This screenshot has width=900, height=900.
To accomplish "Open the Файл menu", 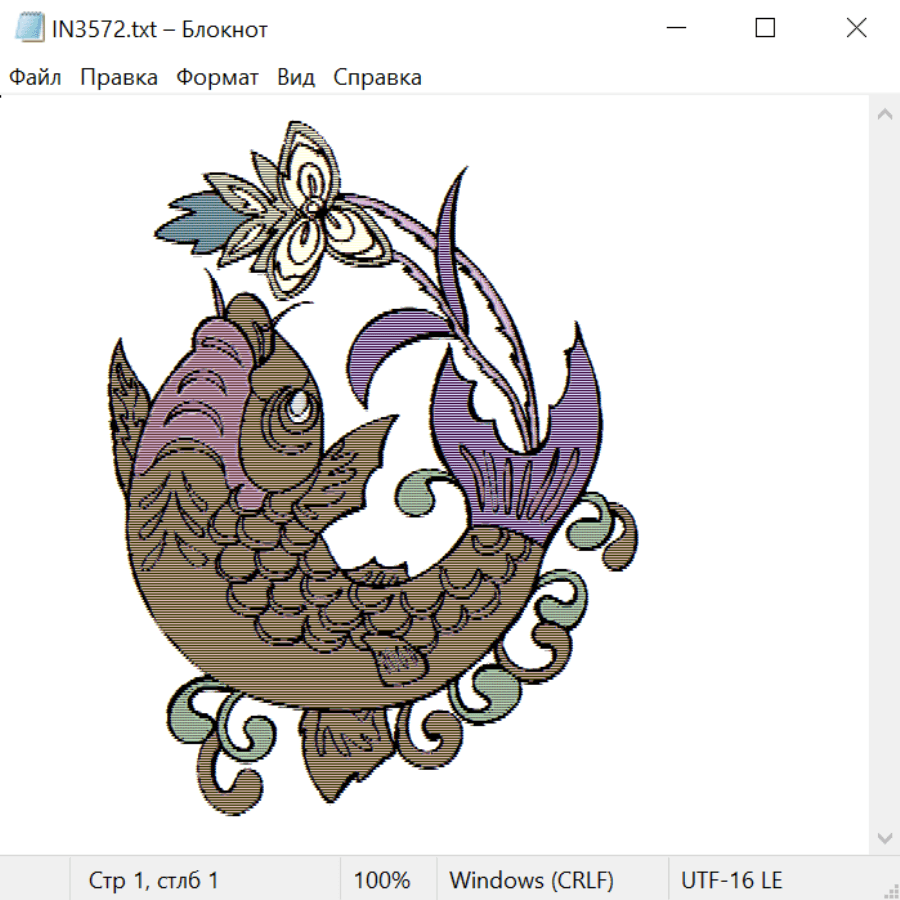I will click(35, 77).
